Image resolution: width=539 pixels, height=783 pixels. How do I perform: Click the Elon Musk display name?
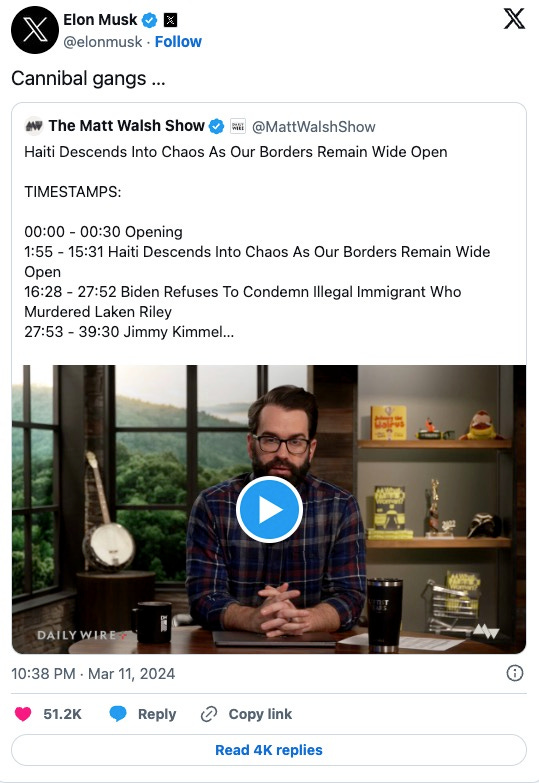[x=100, y=19]
